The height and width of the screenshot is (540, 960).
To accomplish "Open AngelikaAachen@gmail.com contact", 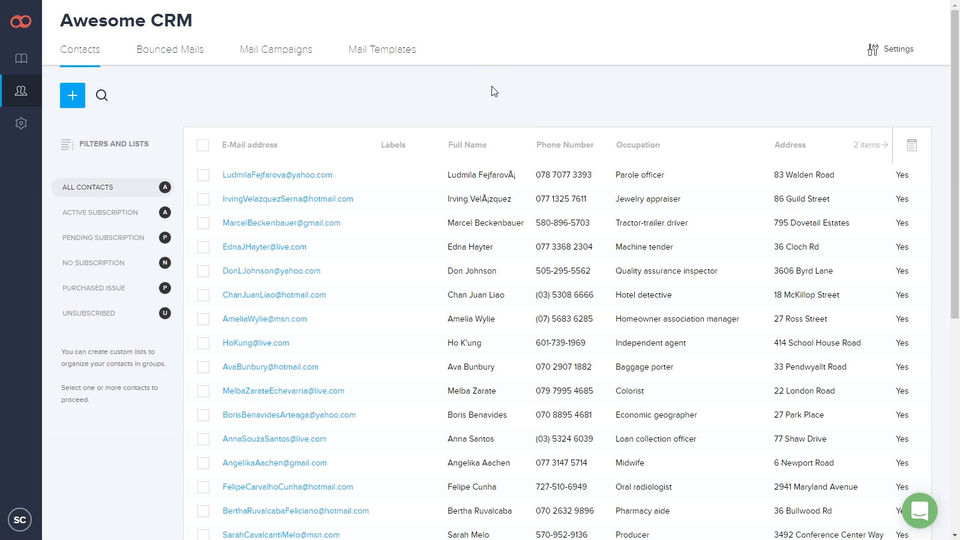I will point(275,463).
